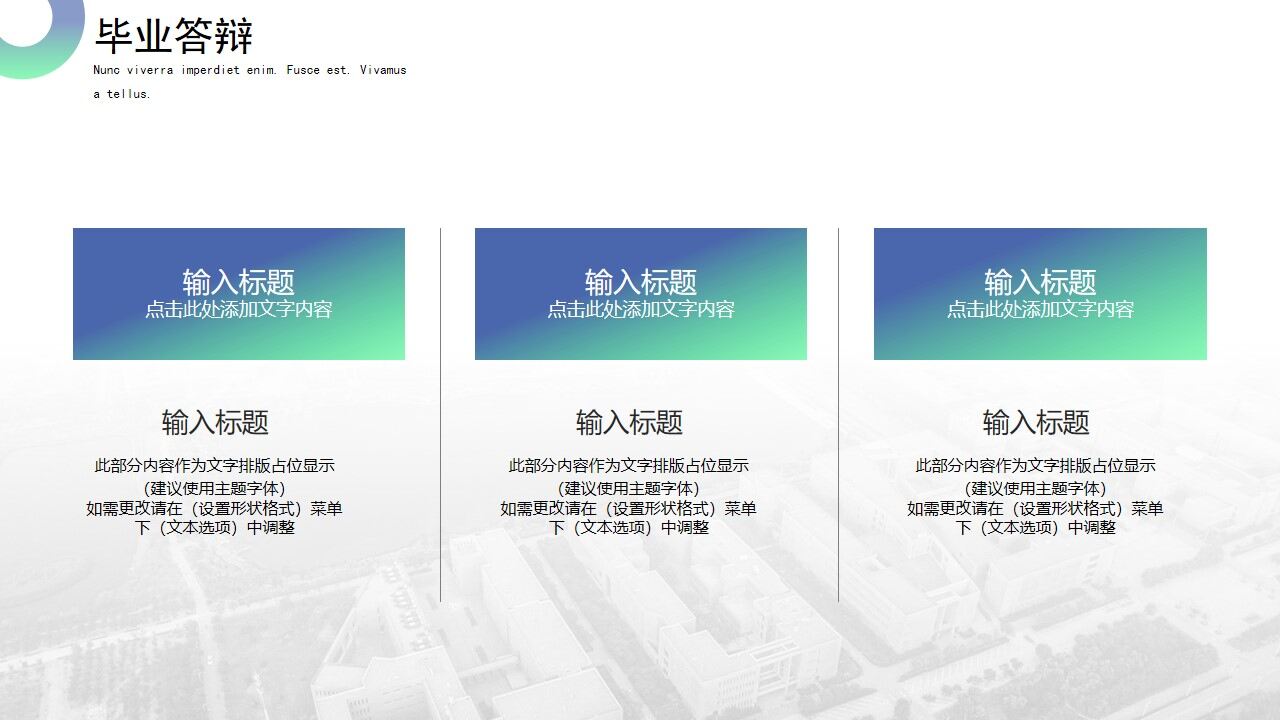Select the right 输入标题 section heading
This screenshot has height=720, width=1280.
[x=1040, y=423]
